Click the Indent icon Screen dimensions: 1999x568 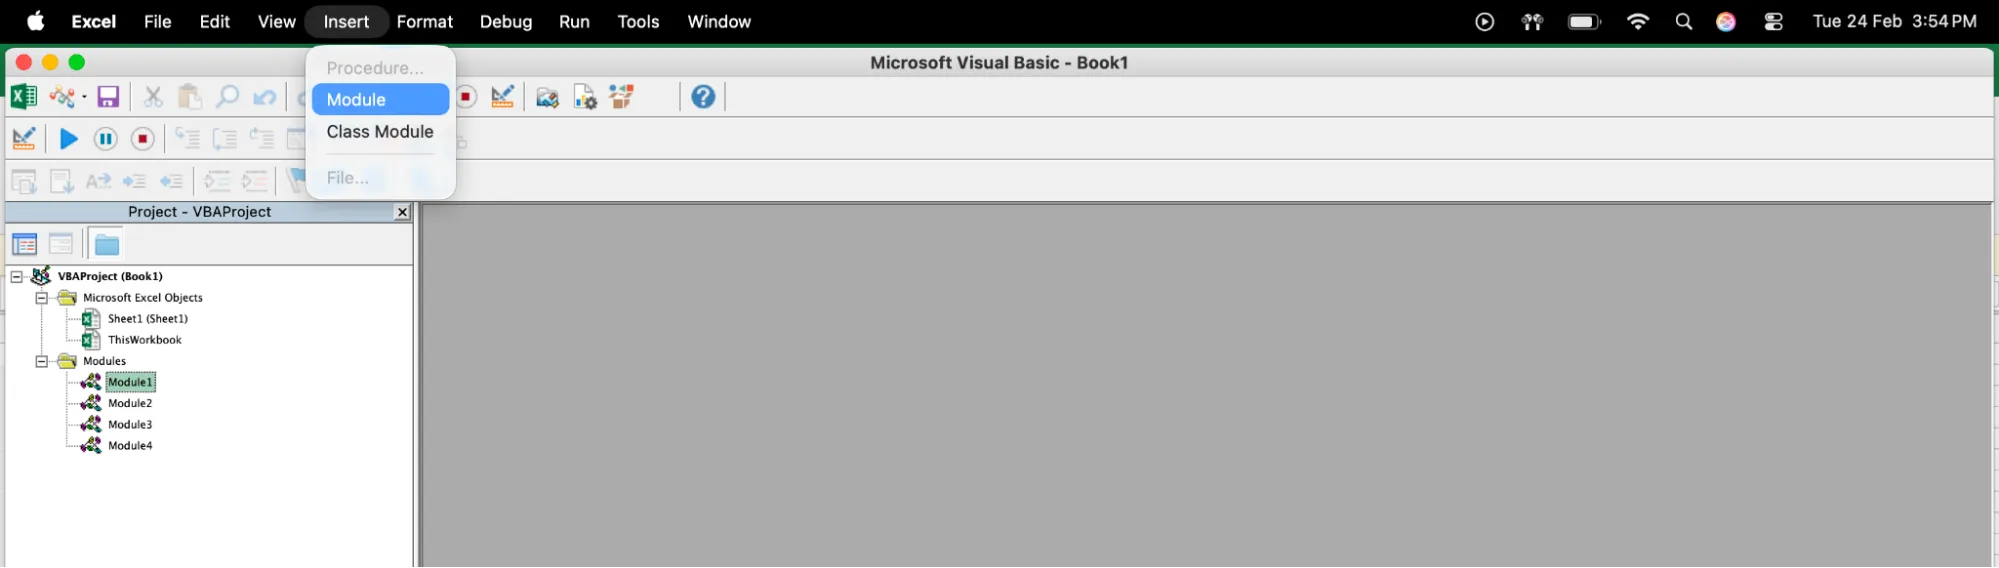click(x=135, y=181)
